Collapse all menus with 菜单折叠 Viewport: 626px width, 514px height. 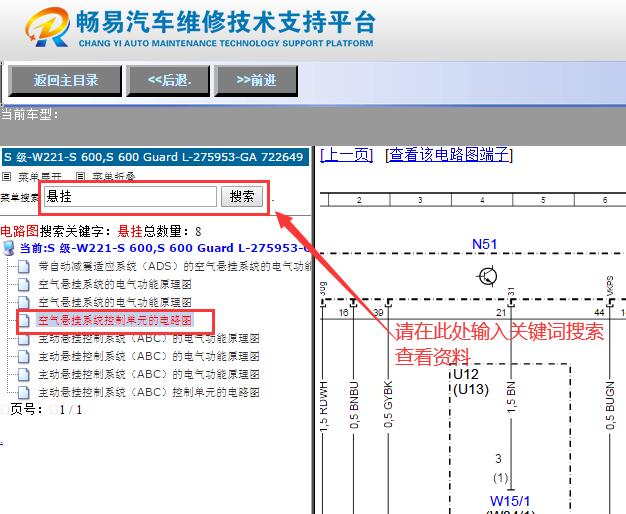tap(114, 177)
